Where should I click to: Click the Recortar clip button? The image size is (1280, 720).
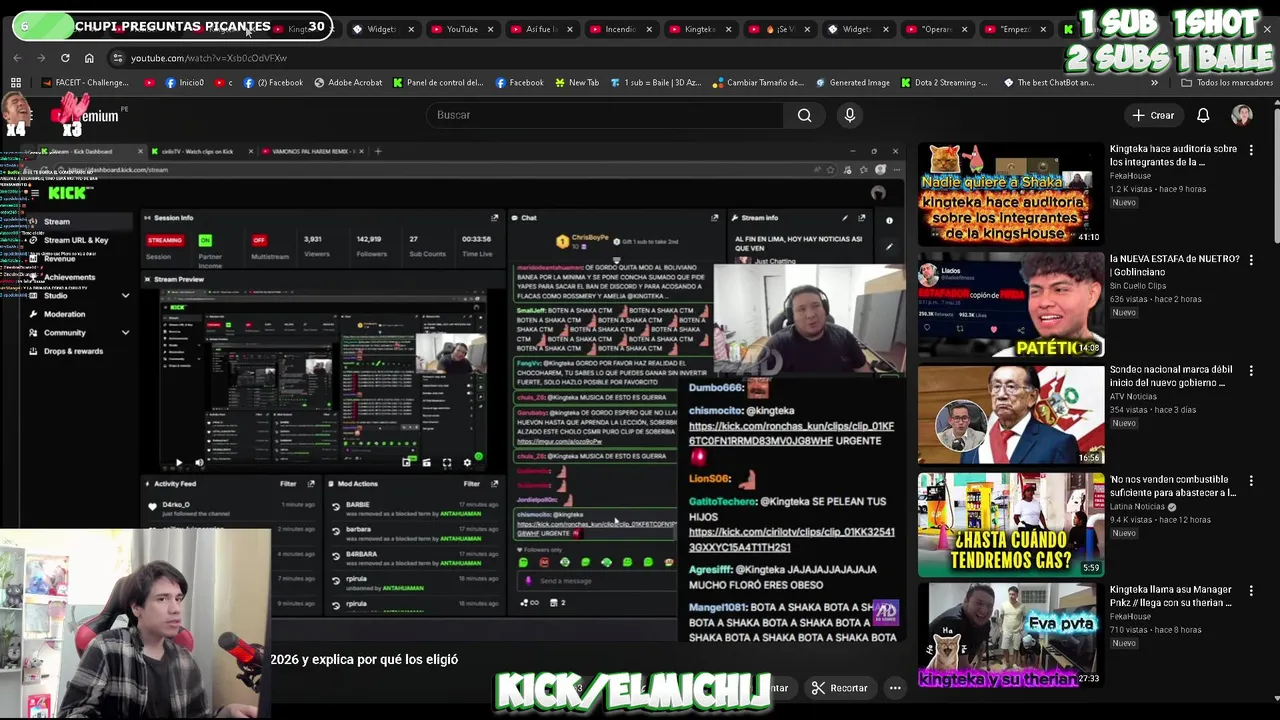(x=839, y=688)
